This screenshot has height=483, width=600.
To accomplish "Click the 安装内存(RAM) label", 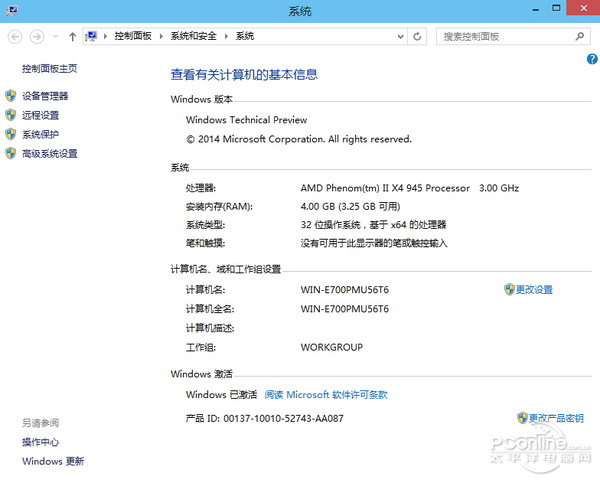I will click(219, 207).
